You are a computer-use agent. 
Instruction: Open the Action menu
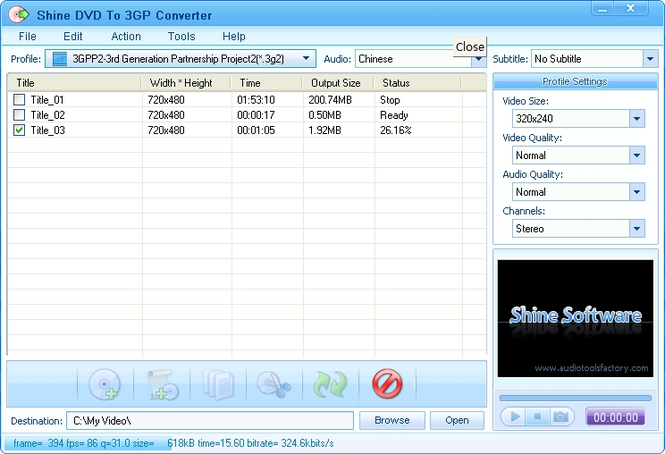coord(126,36)
